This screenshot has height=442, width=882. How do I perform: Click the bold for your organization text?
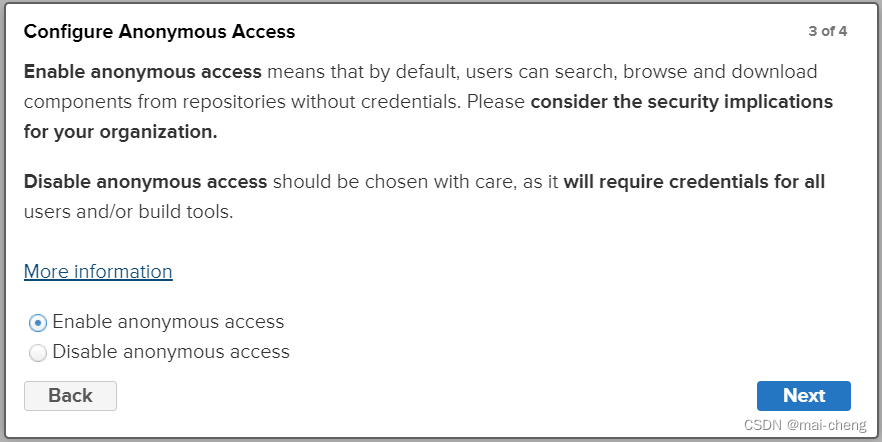pyautogui.click(x=120, y=132)
